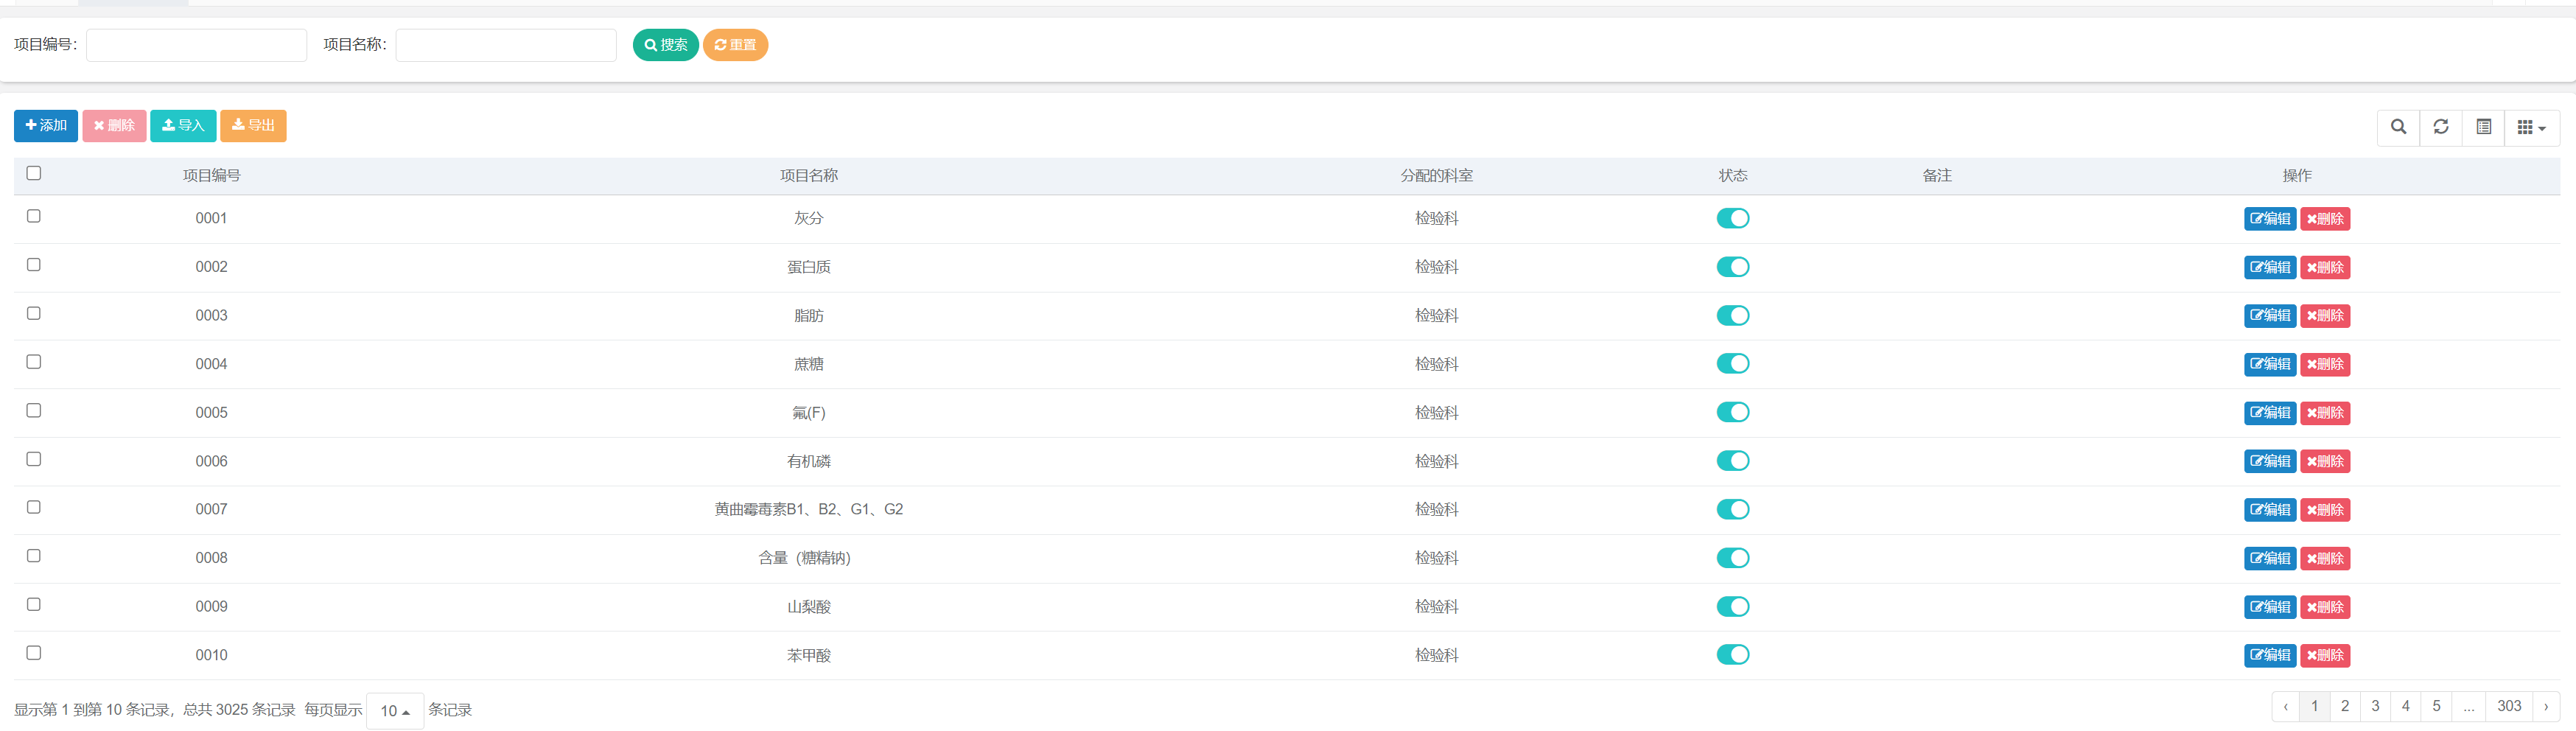Delete the 灰分 row with red 删除
Screen dimensions: 2576x731
[x=2325, y=219]
